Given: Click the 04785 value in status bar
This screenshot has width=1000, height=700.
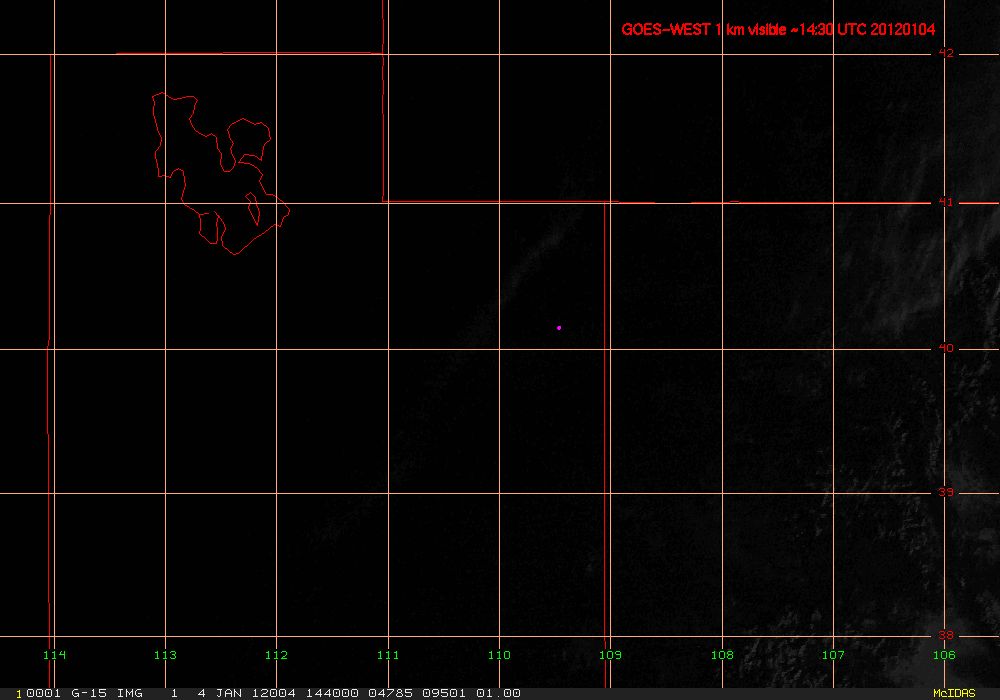Looking at the screenshot, I should point(390,693).
